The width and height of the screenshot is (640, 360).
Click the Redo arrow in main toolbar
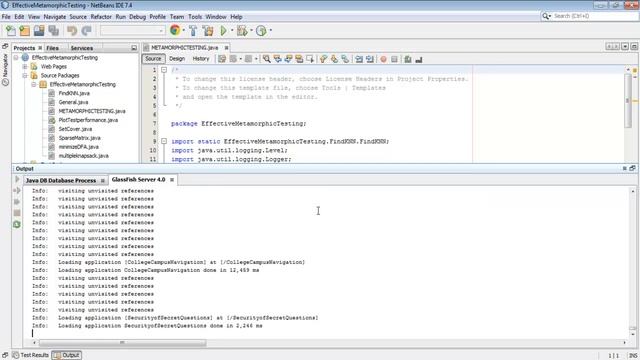pyautogui.click(x=87, y=31)
